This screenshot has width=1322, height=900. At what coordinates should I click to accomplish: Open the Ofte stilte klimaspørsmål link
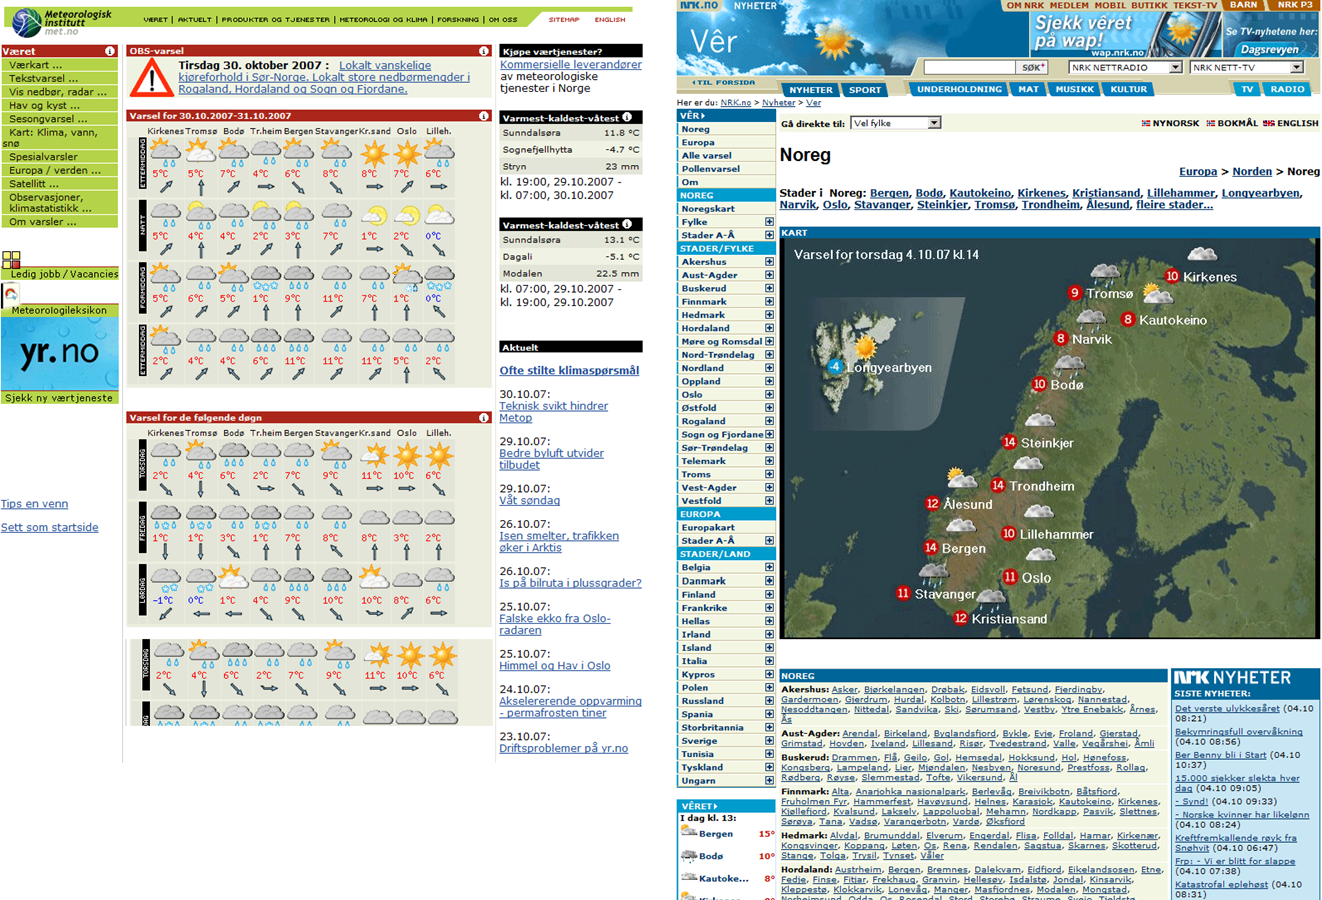pos(569,370)
